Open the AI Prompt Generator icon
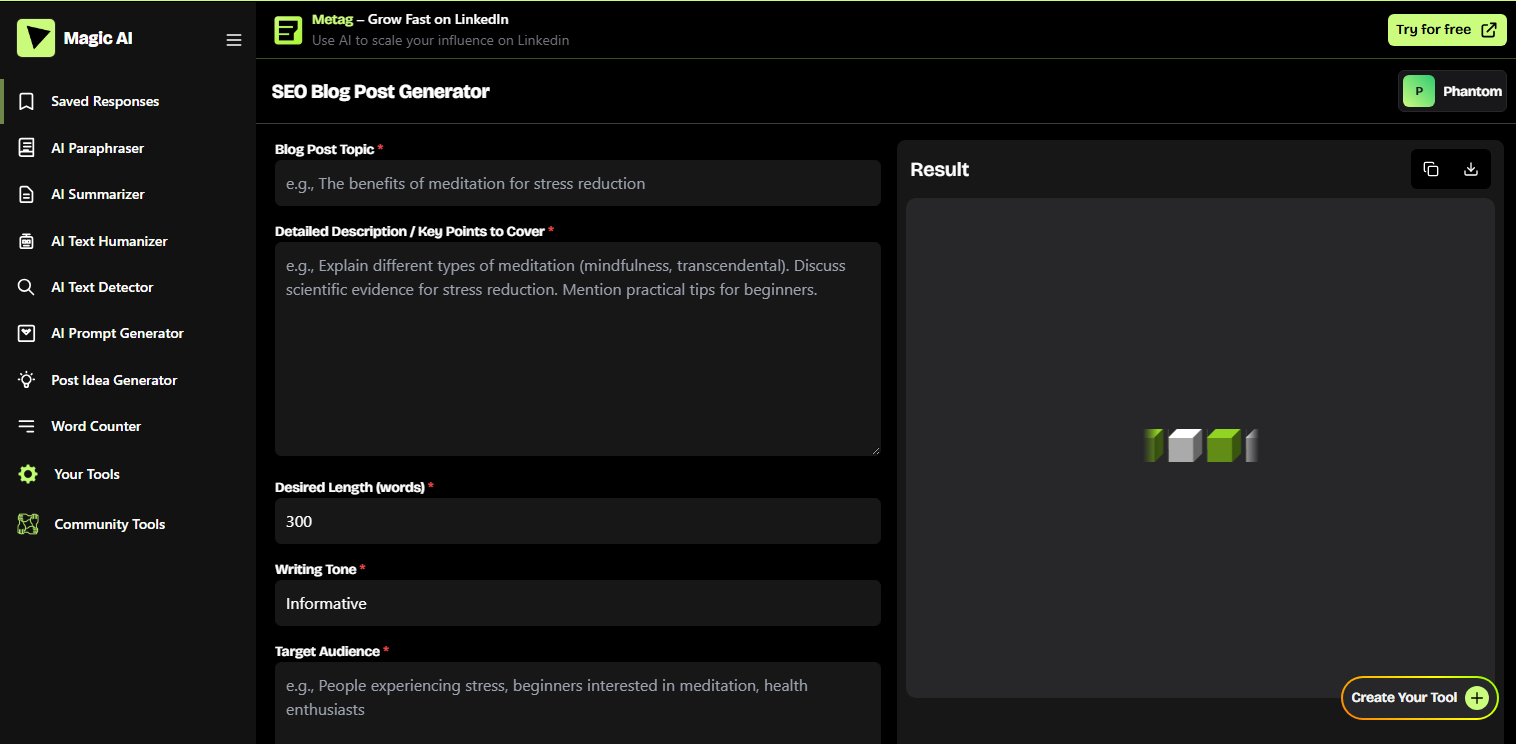 27,333
